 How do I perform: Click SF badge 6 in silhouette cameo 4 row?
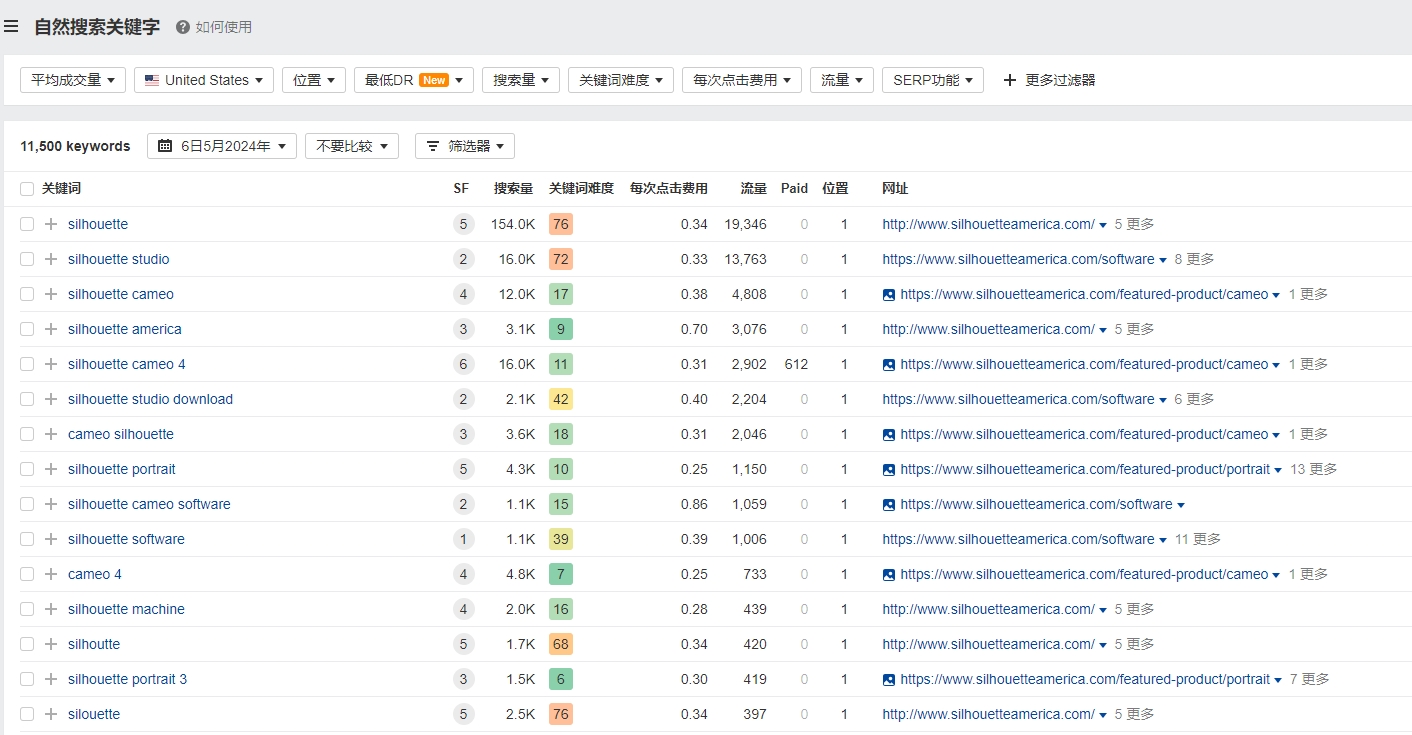(x=462, y=364)
